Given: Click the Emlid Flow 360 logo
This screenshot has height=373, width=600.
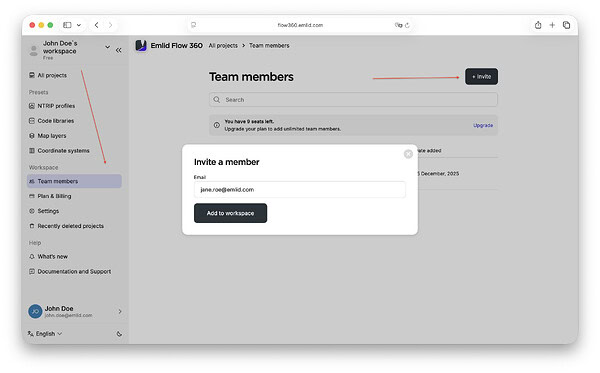Looking at the screenshot, I should 141,46.
